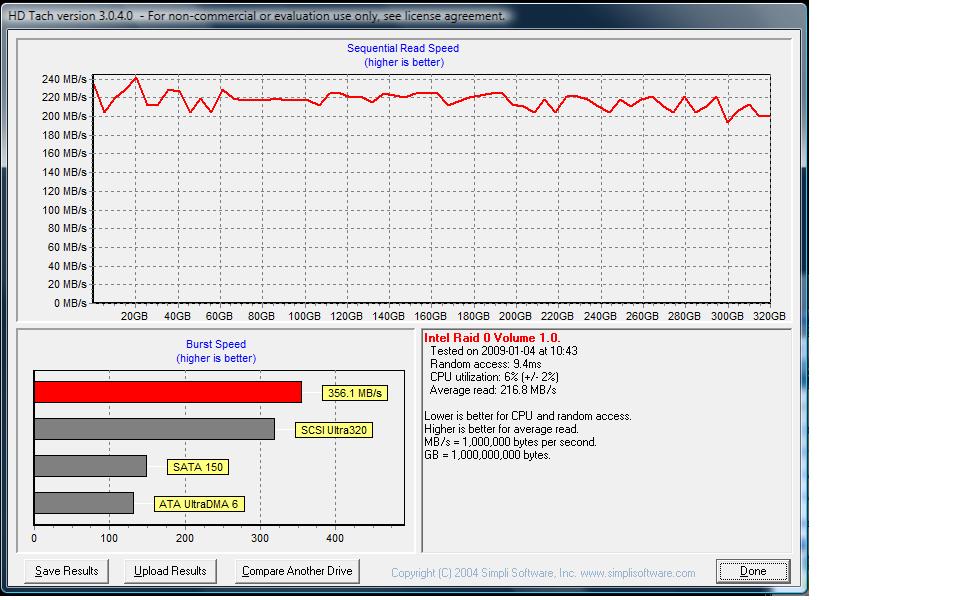Screen dimensions: 960x600
Task: Click the 100 MB/s axis label
Action: coord(64,210)
